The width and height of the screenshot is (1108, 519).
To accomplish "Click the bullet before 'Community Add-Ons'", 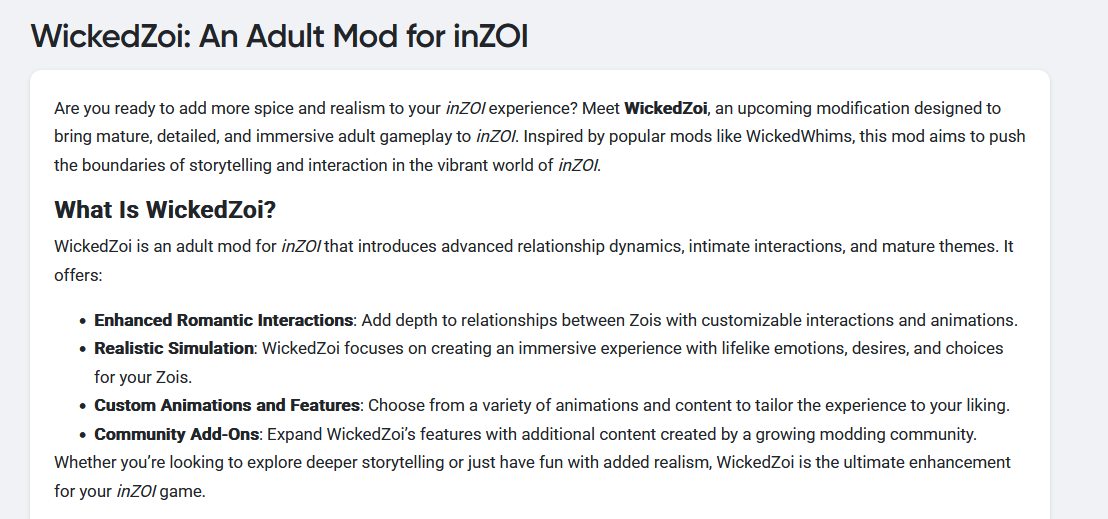I will tap(83, 435).
